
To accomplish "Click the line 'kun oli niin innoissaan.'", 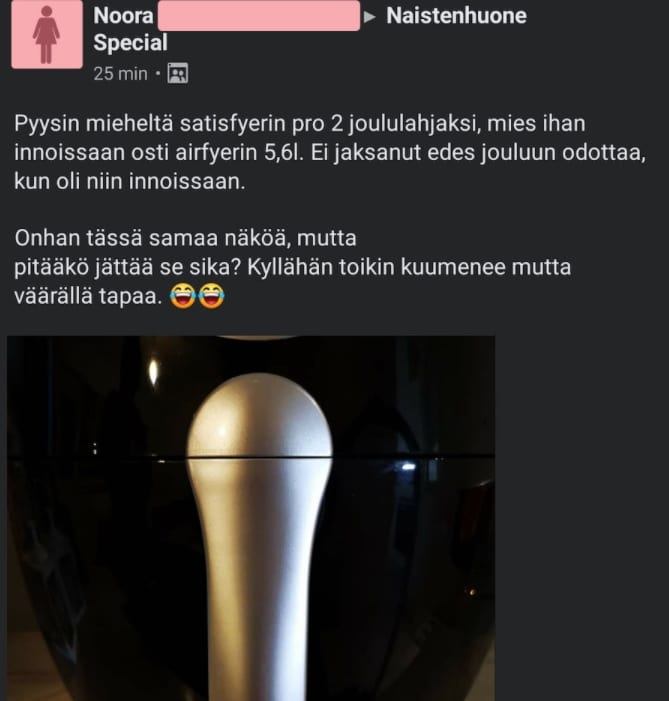I will pos(130,182).
